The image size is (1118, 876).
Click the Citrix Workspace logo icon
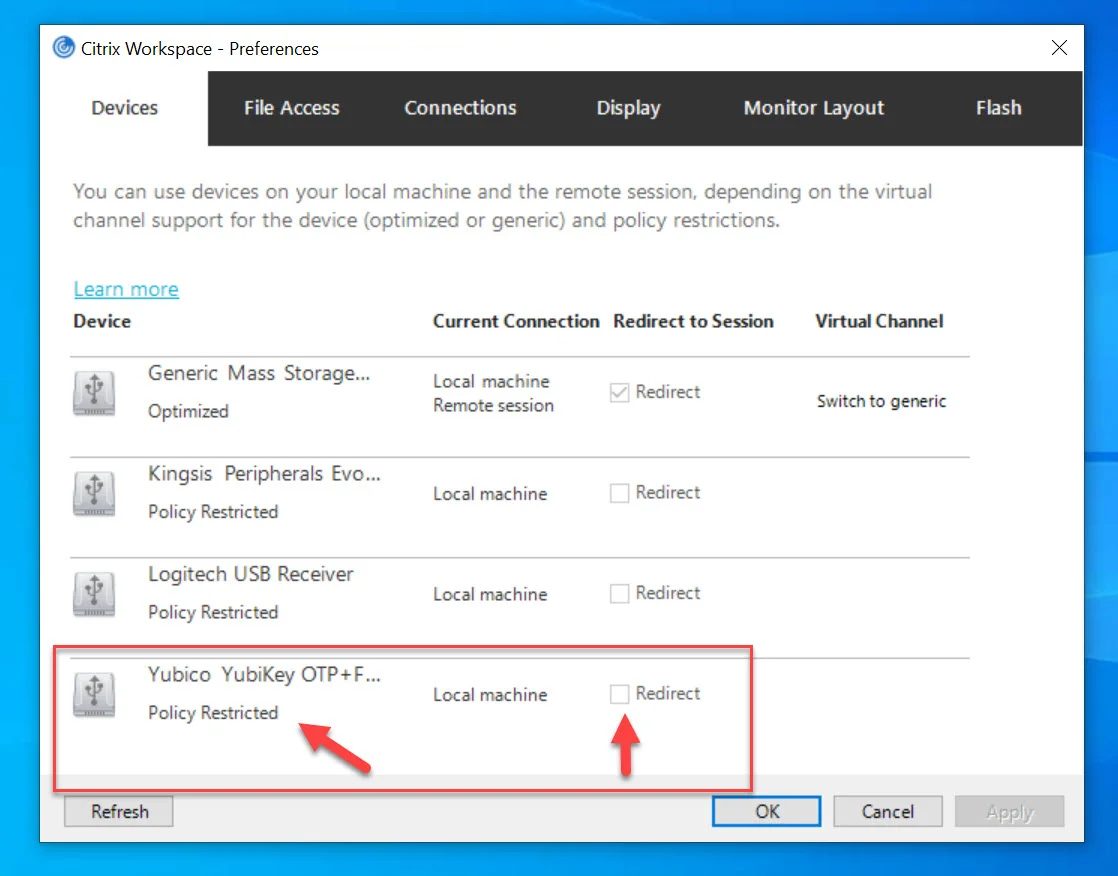[63, 48]
